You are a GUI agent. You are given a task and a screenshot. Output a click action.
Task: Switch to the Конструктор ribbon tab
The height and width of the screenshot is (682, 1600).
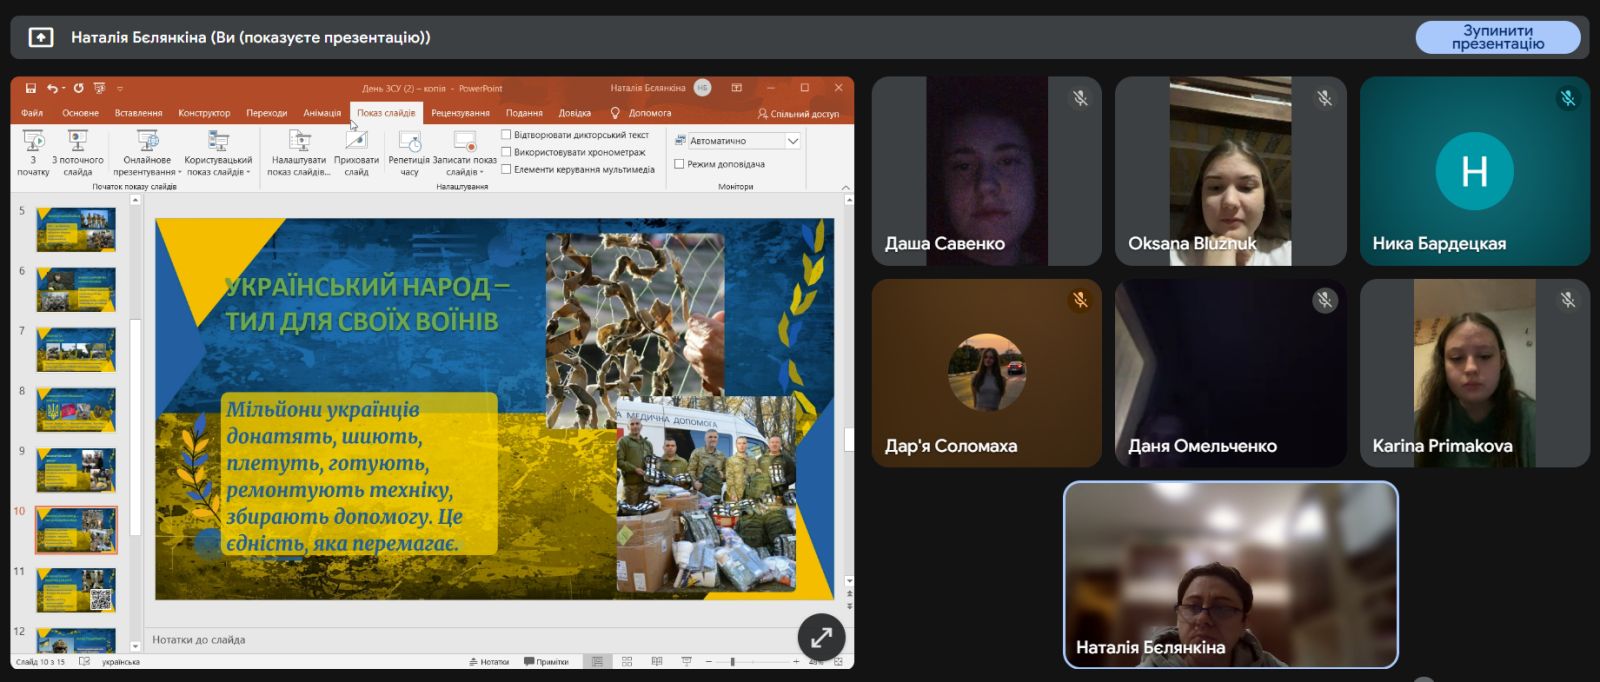204,113
